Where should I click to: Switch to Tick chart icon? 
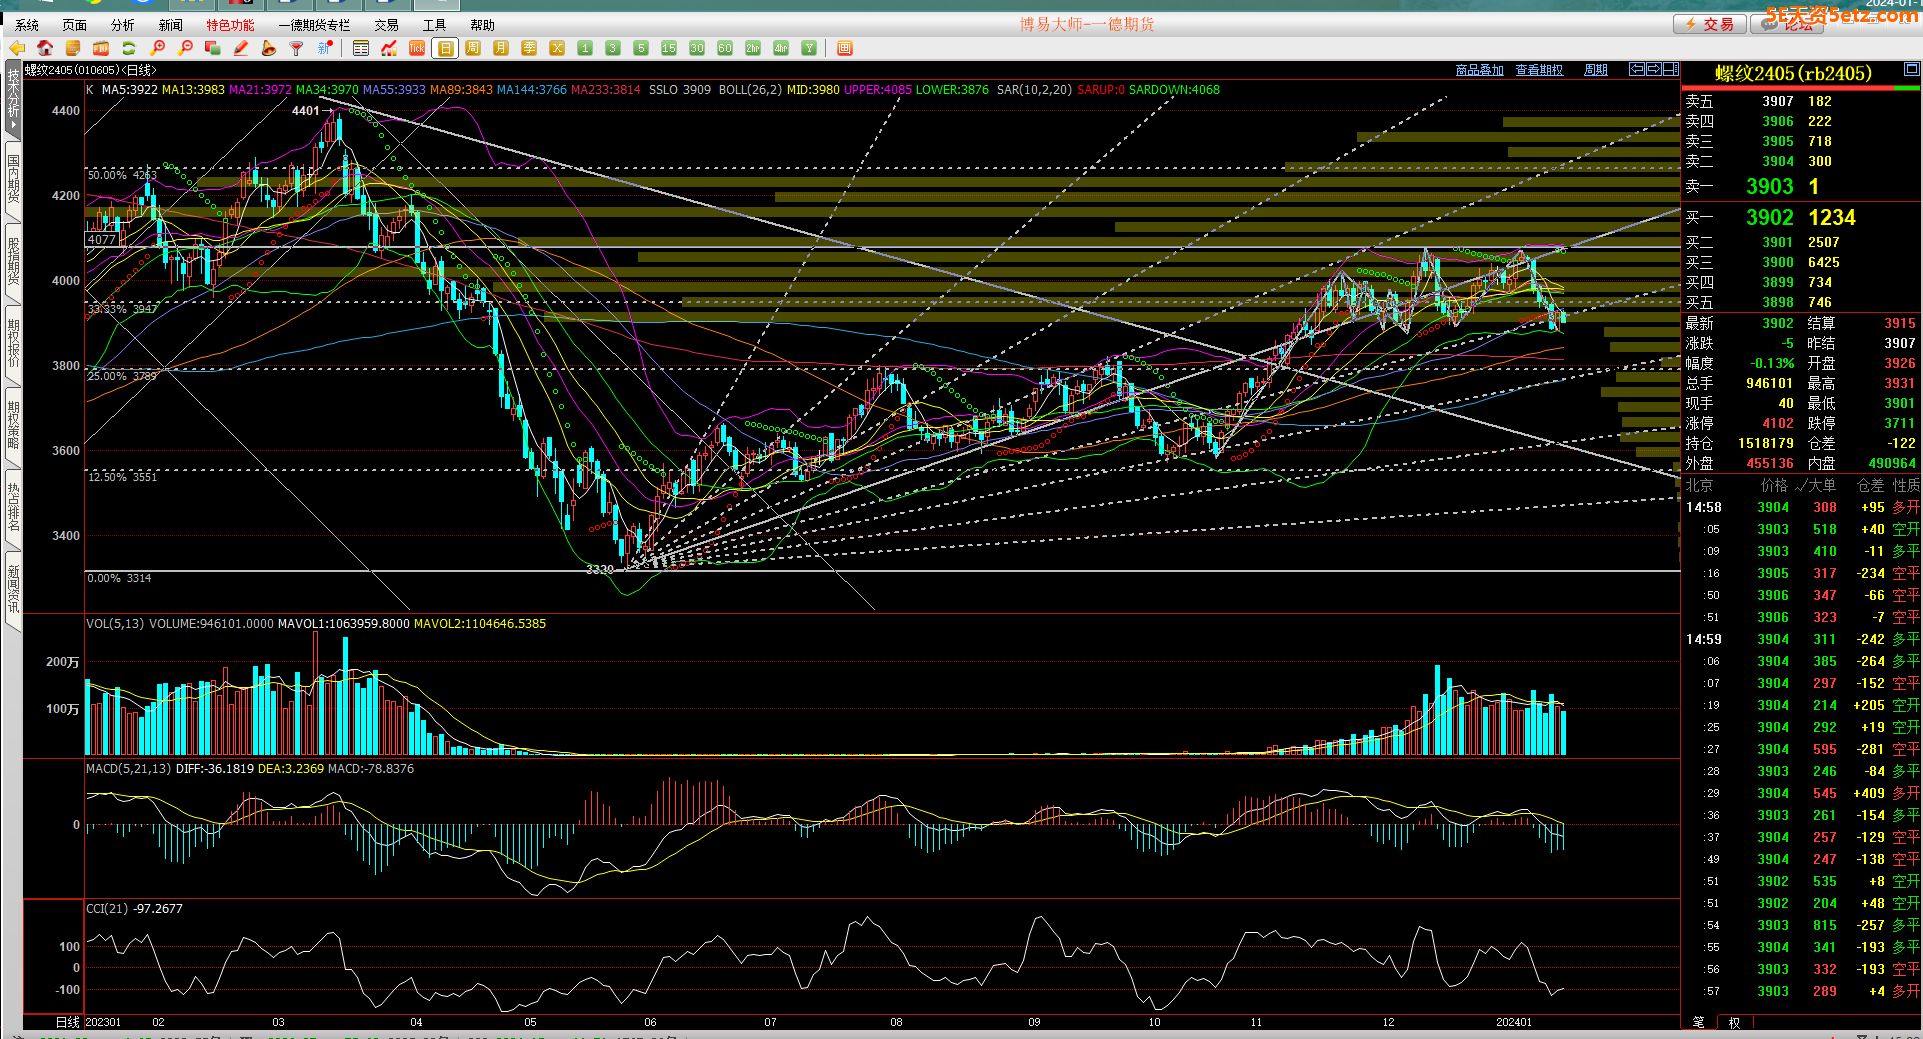tap(417, 48)
